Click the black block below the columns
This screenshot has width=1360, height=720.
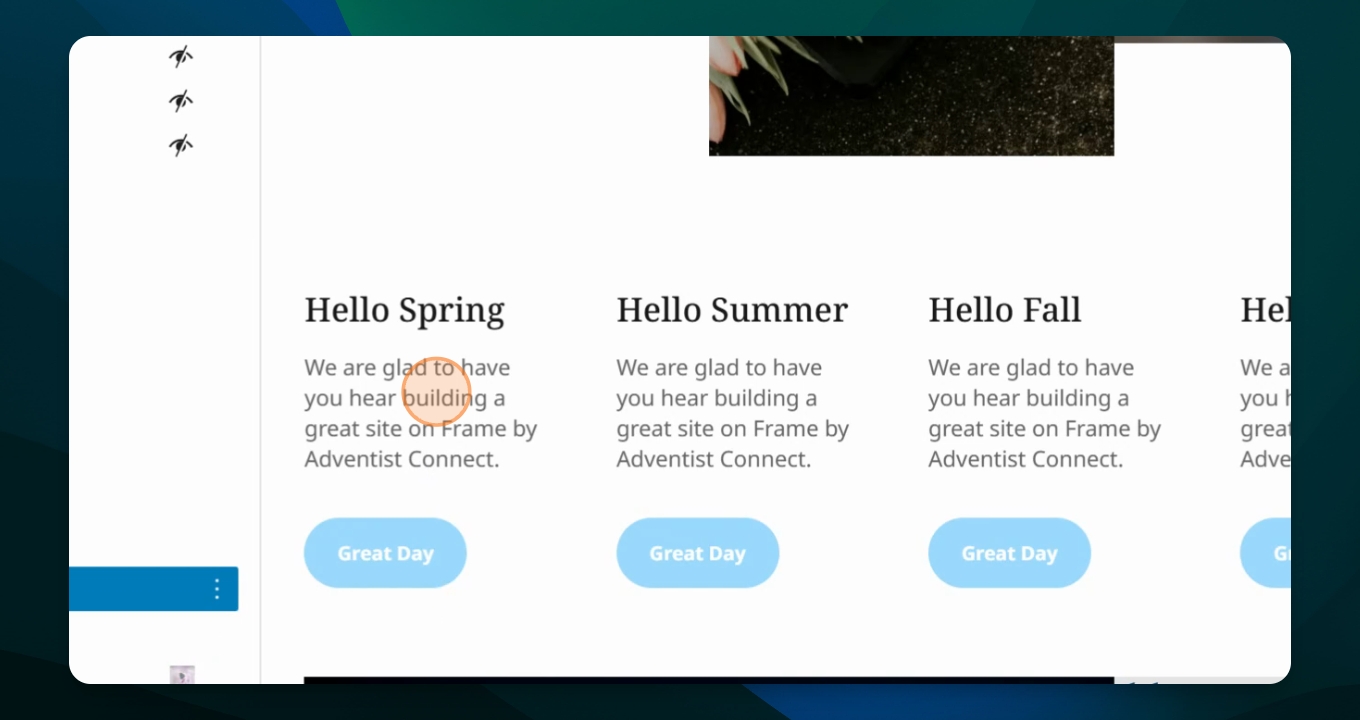click(x=708, y=680)
